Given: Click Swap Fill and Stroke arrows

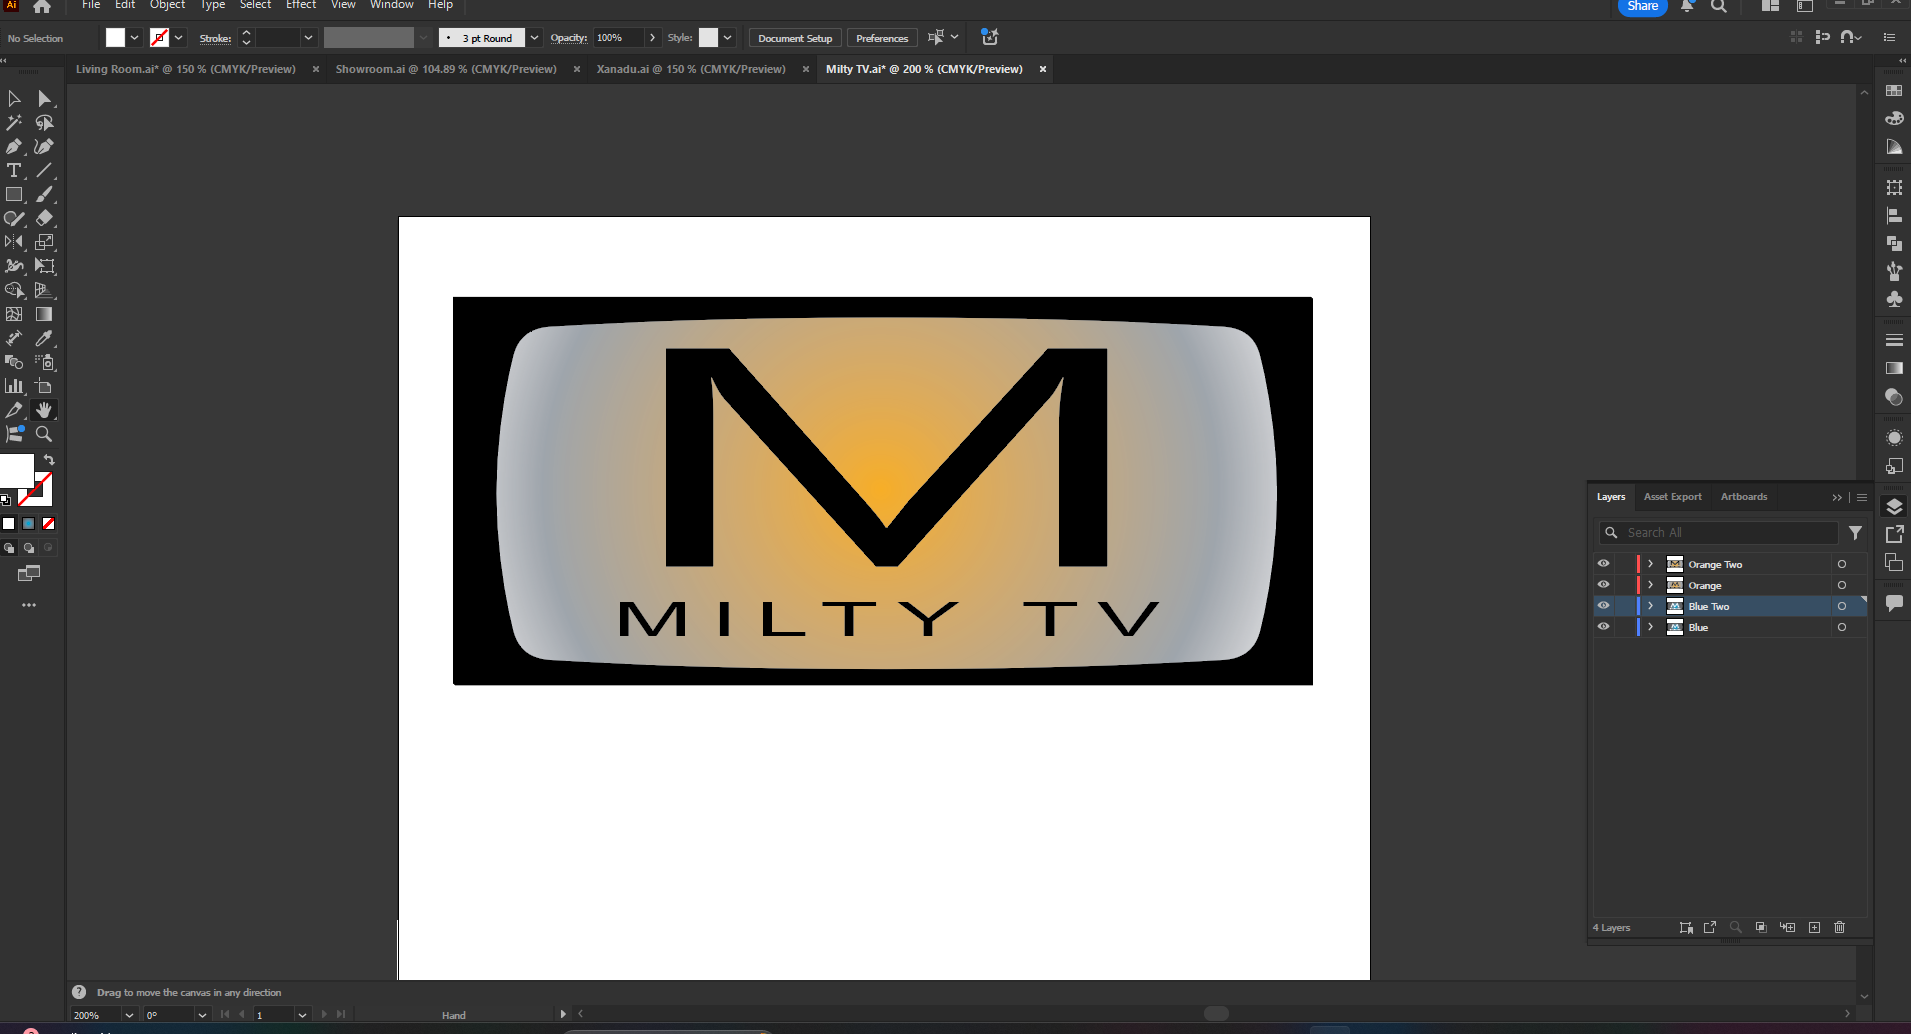Looking at the screenshot, I should pos(49,460).
